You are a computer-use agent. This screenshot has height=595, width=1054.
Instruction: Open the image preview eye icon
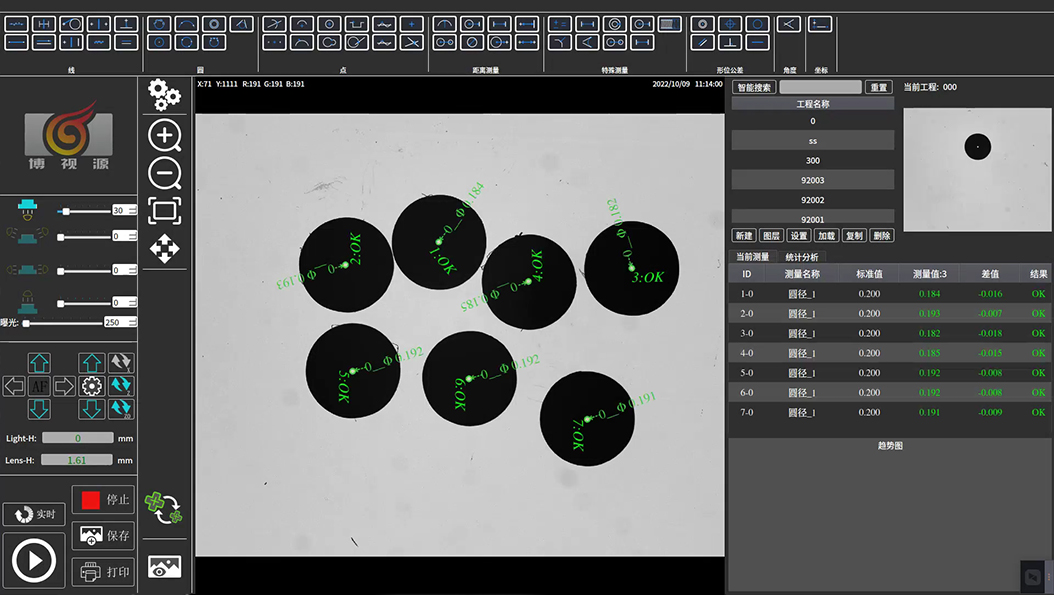point(165,567)
